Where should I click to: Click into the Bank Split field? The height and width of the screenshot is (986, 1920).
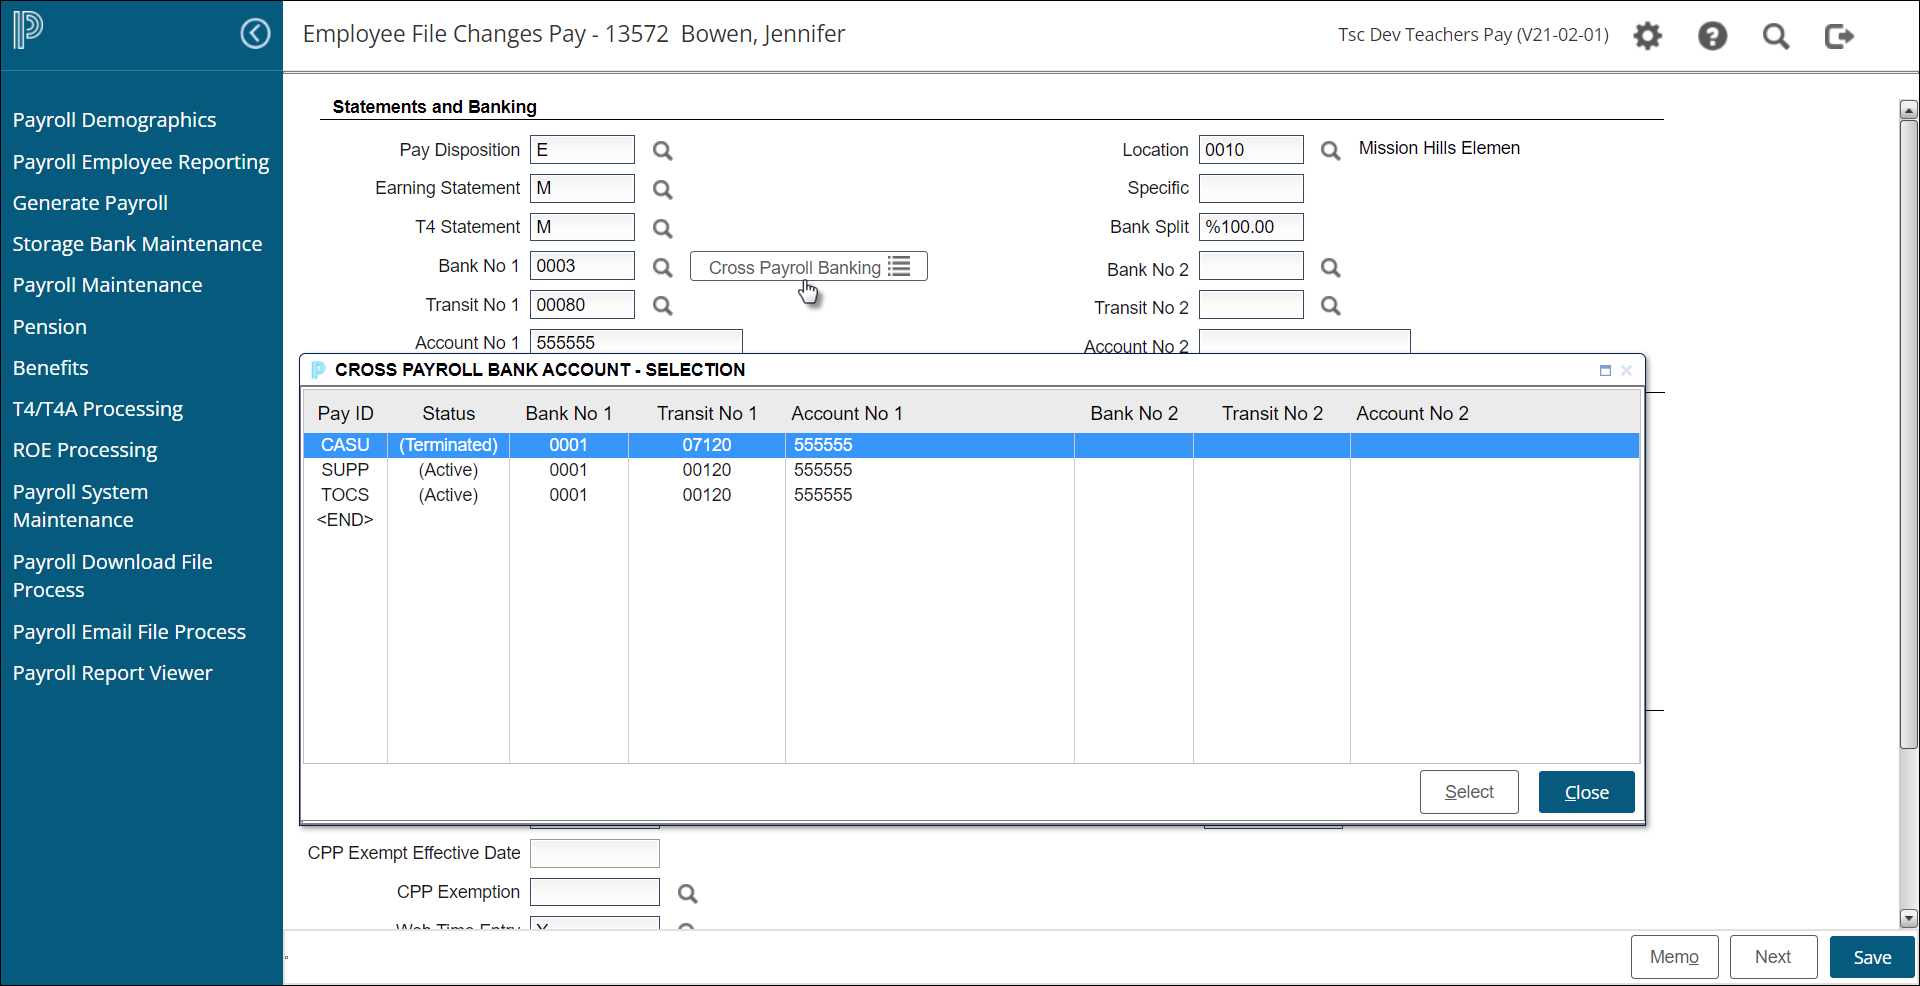click(1250, 227)
